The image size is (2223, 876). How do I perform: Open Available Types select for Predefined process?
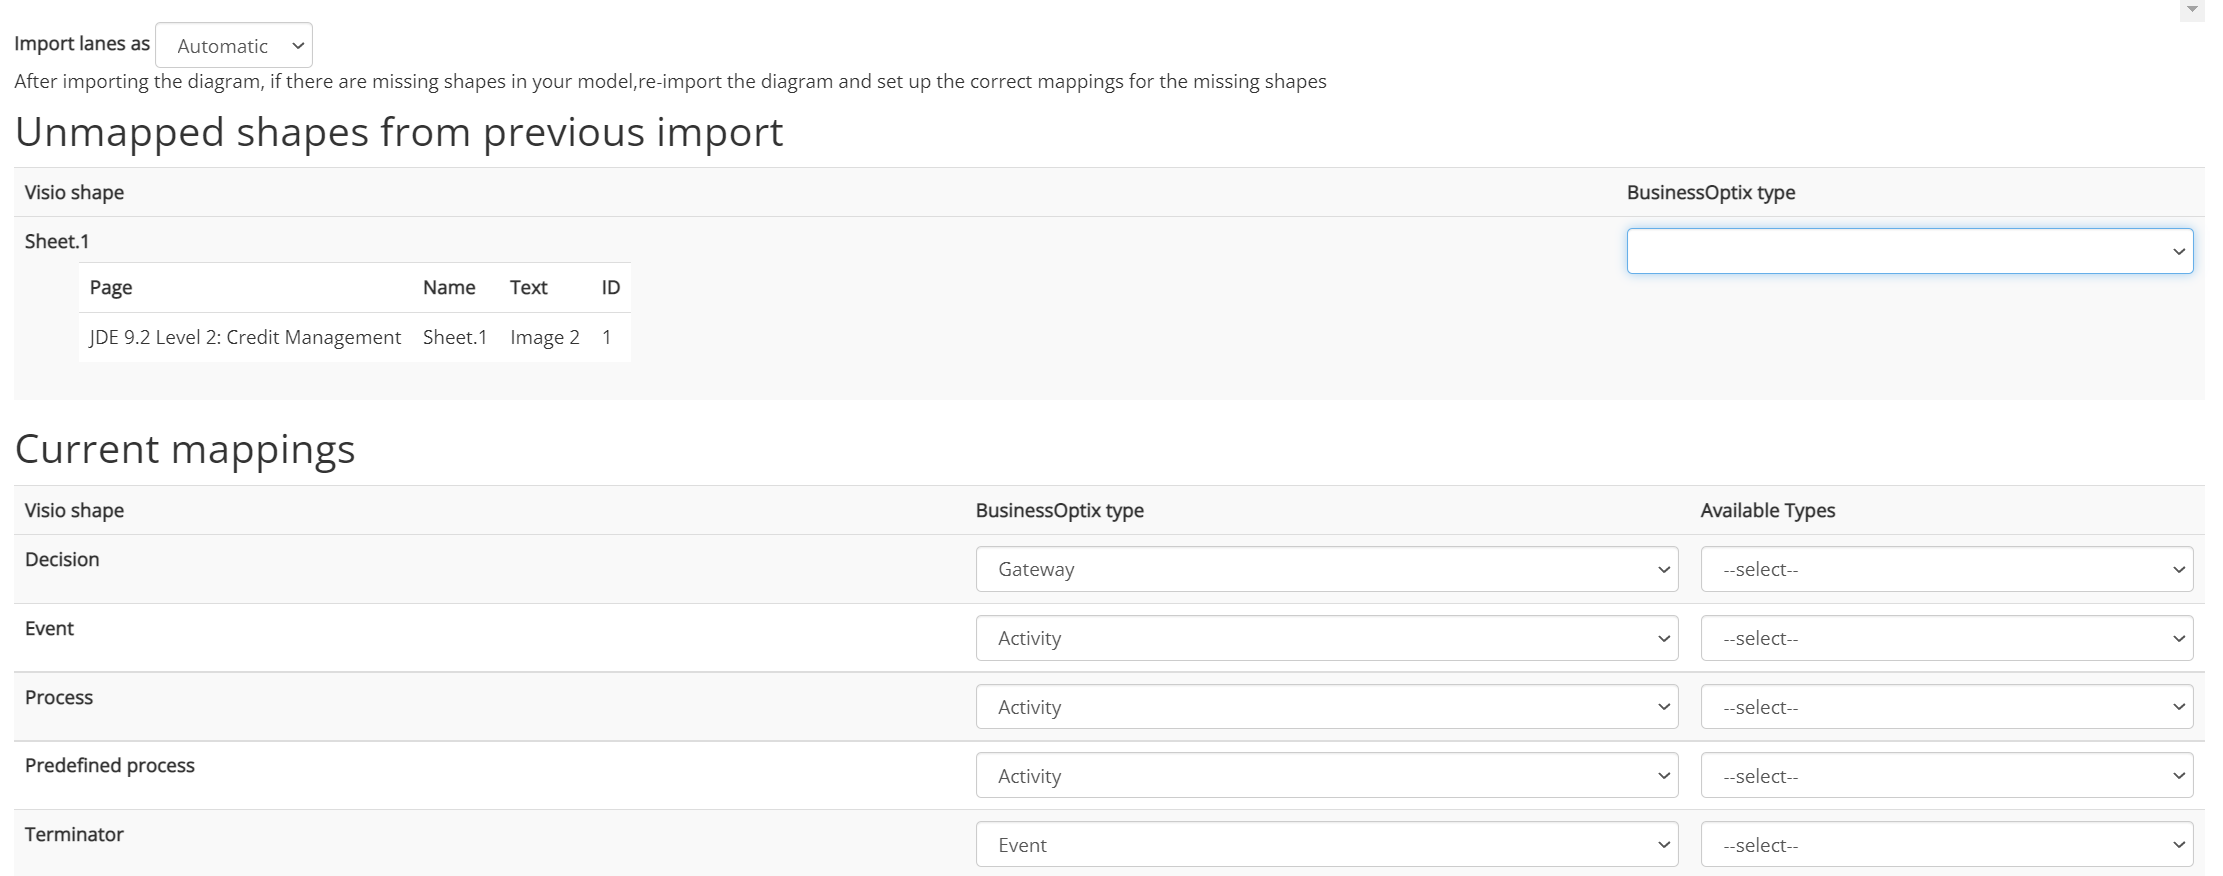pyautogui.click(x=1946, y=776)
